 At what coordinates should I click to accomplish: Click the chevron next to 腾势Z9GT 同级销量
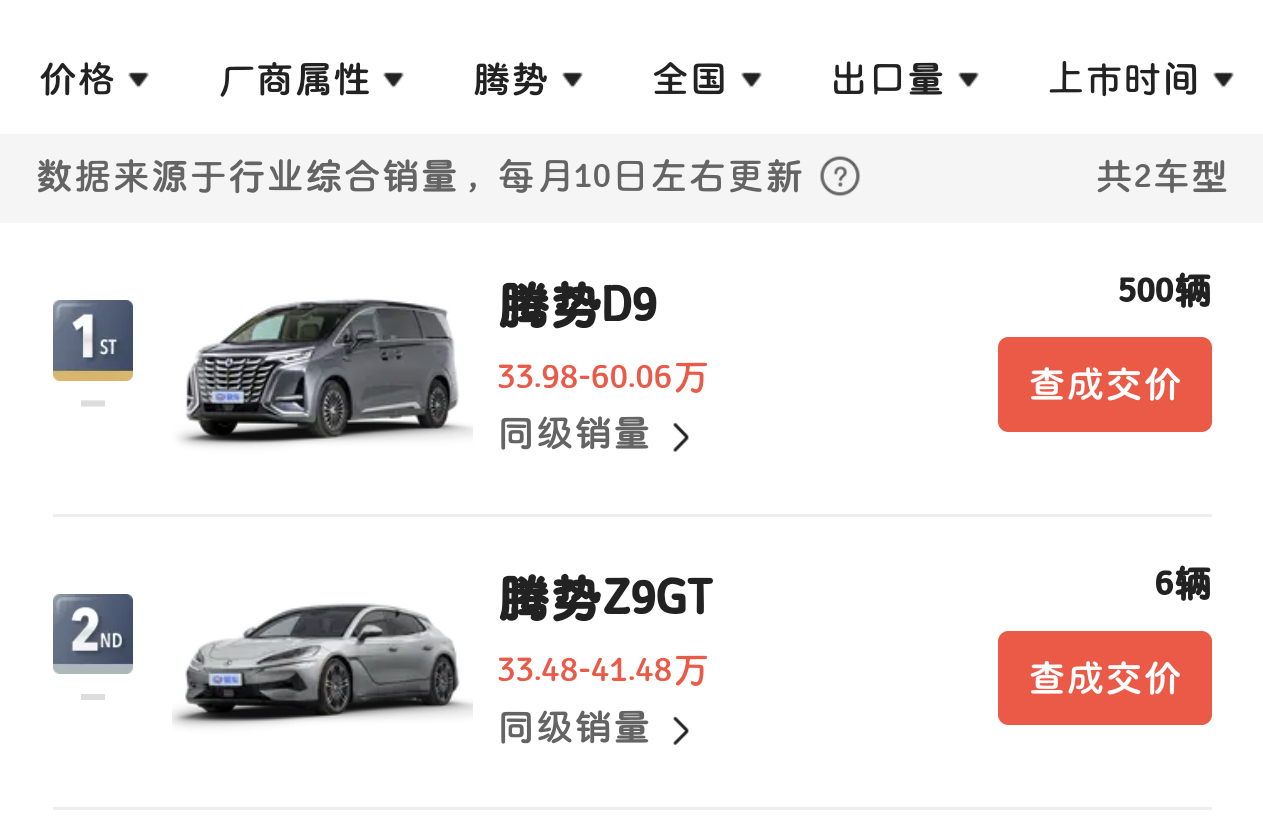click(683, 729)
